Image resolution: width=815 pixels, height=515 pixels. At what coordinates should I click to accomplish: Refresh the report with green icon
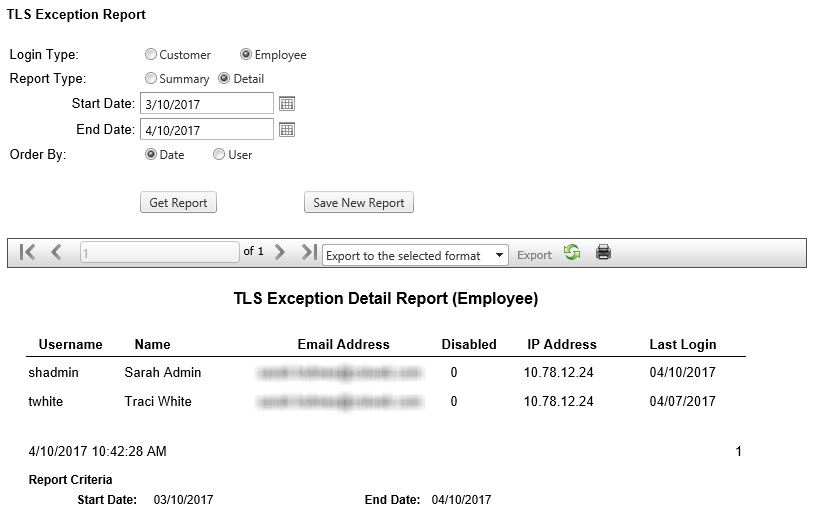click(x=572, y=253)
